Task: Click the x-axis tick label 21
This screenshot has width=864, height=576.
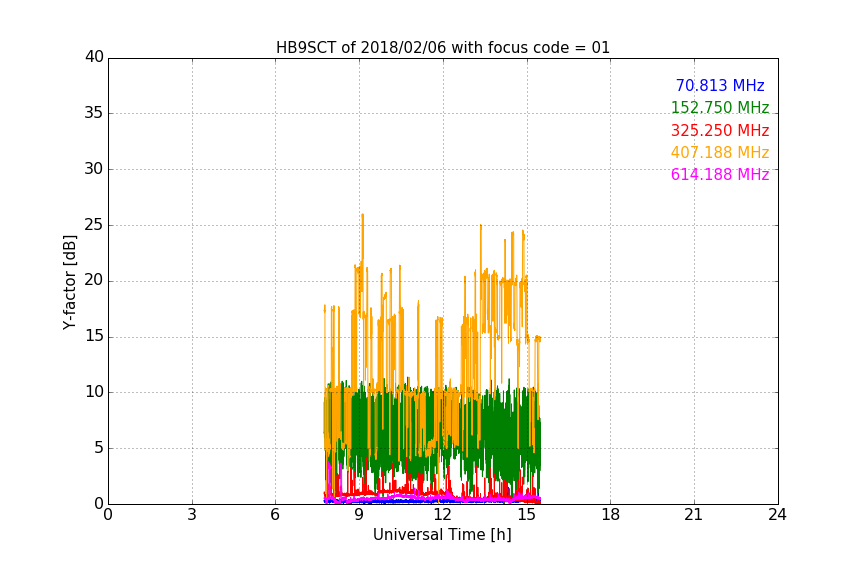Action: pyautogui.click(x=694, y=515)
